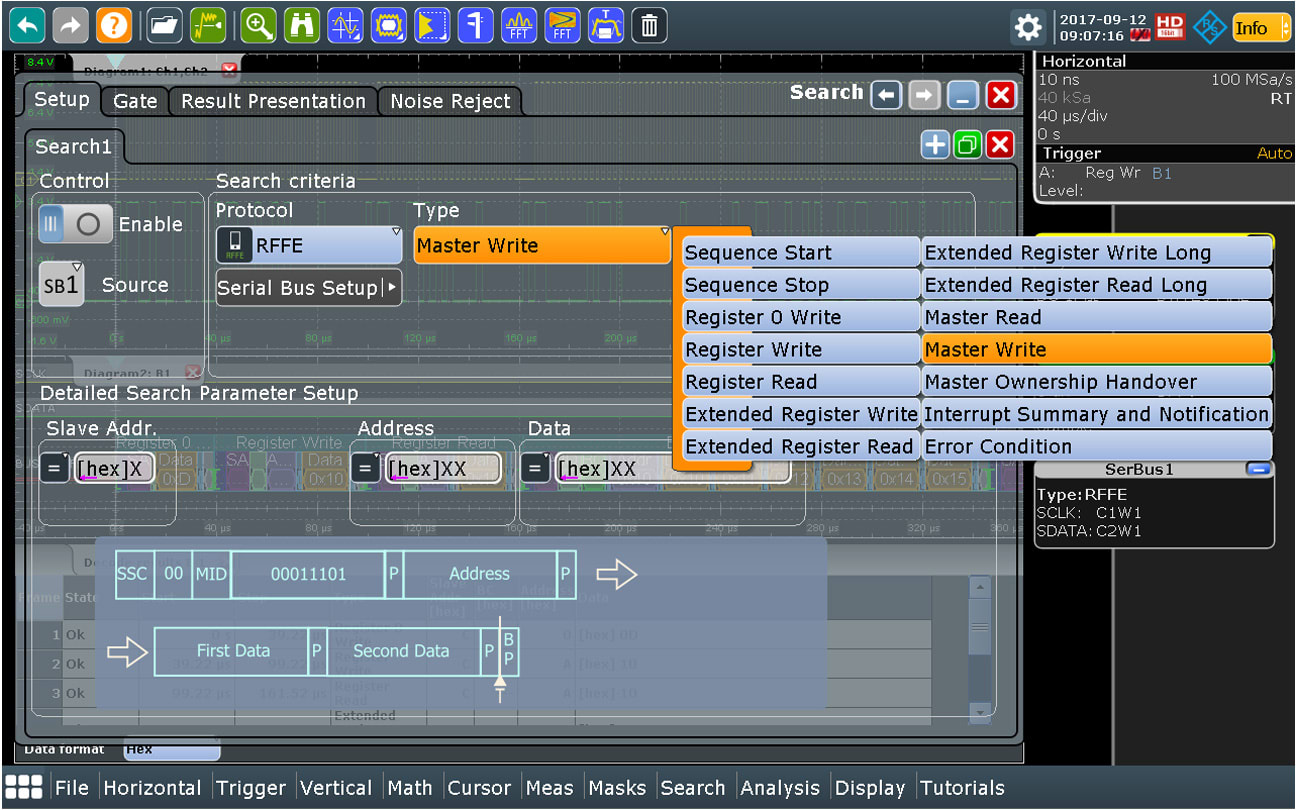Open the Data equals operator dropdown
Viewport: 1296px width, 810px height.
535,468
